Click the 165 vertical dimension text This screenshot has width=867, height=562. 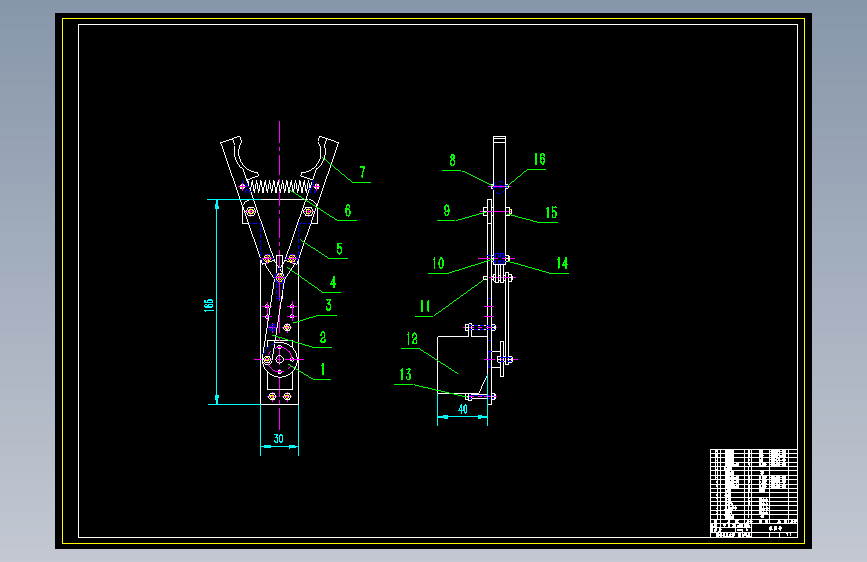(209, 305)
